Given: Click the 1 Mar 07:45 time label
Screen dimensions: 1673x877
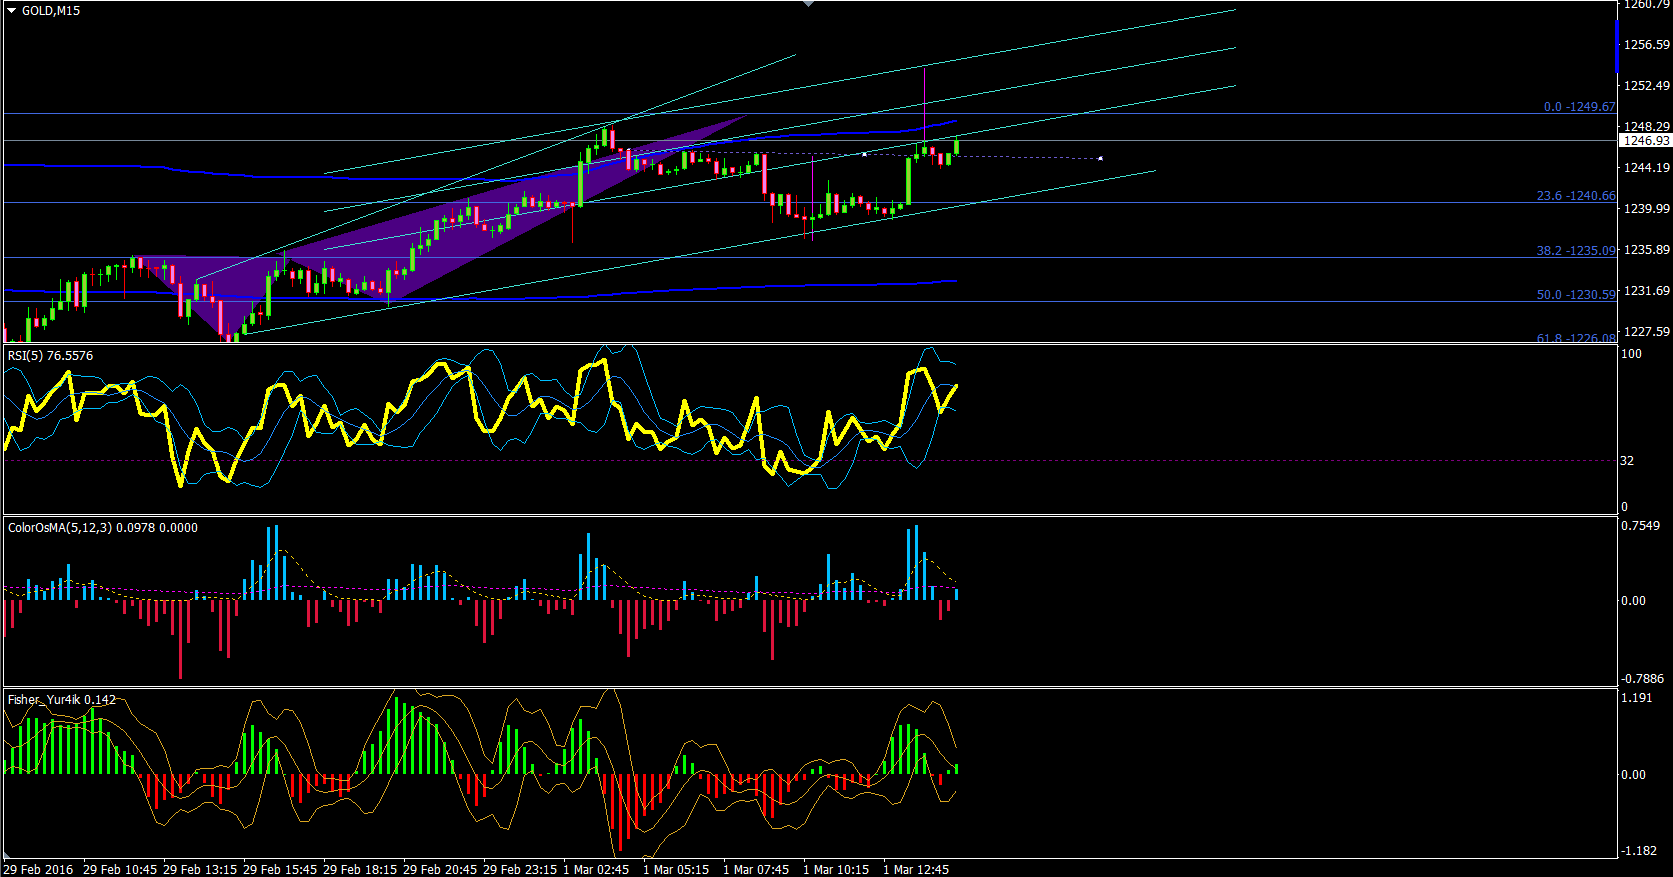Looking at the screenshot, I should [756, 869].
